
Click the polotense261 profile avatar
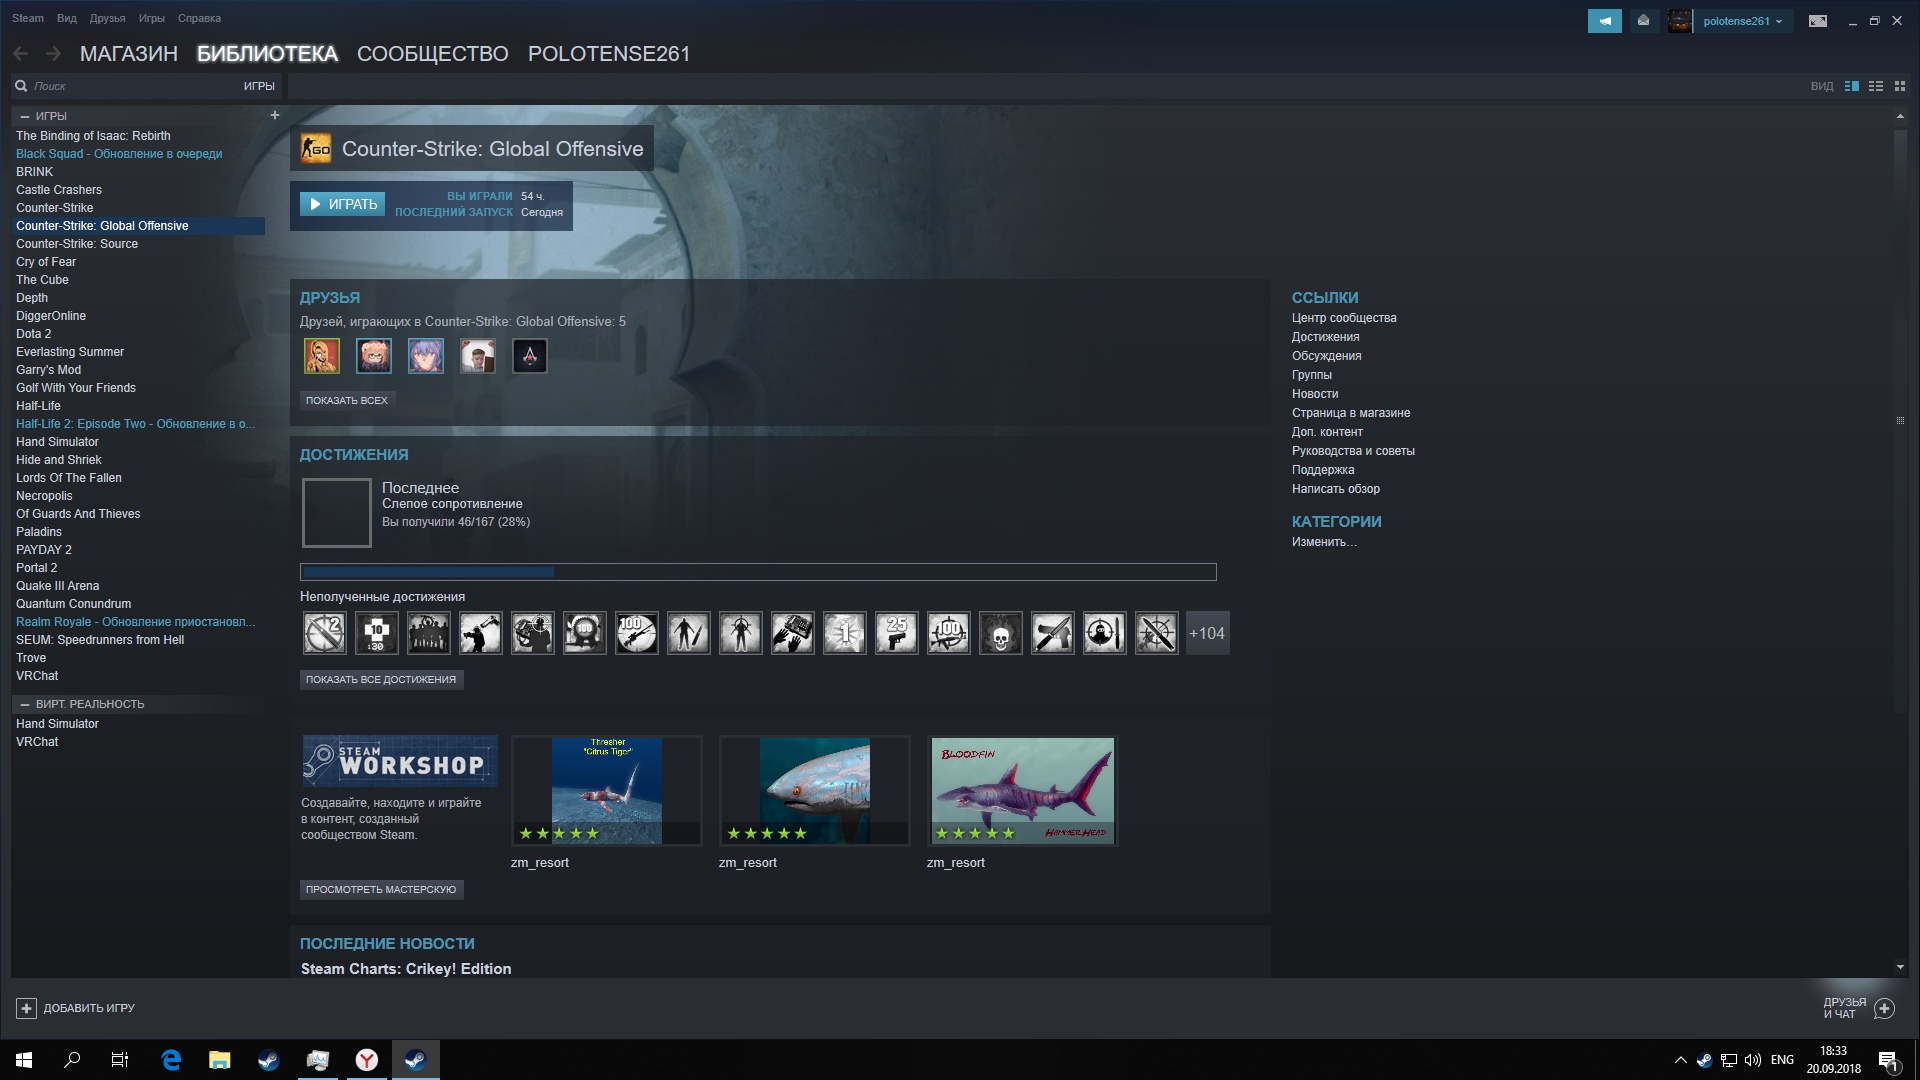click(x=1680, y=21)
